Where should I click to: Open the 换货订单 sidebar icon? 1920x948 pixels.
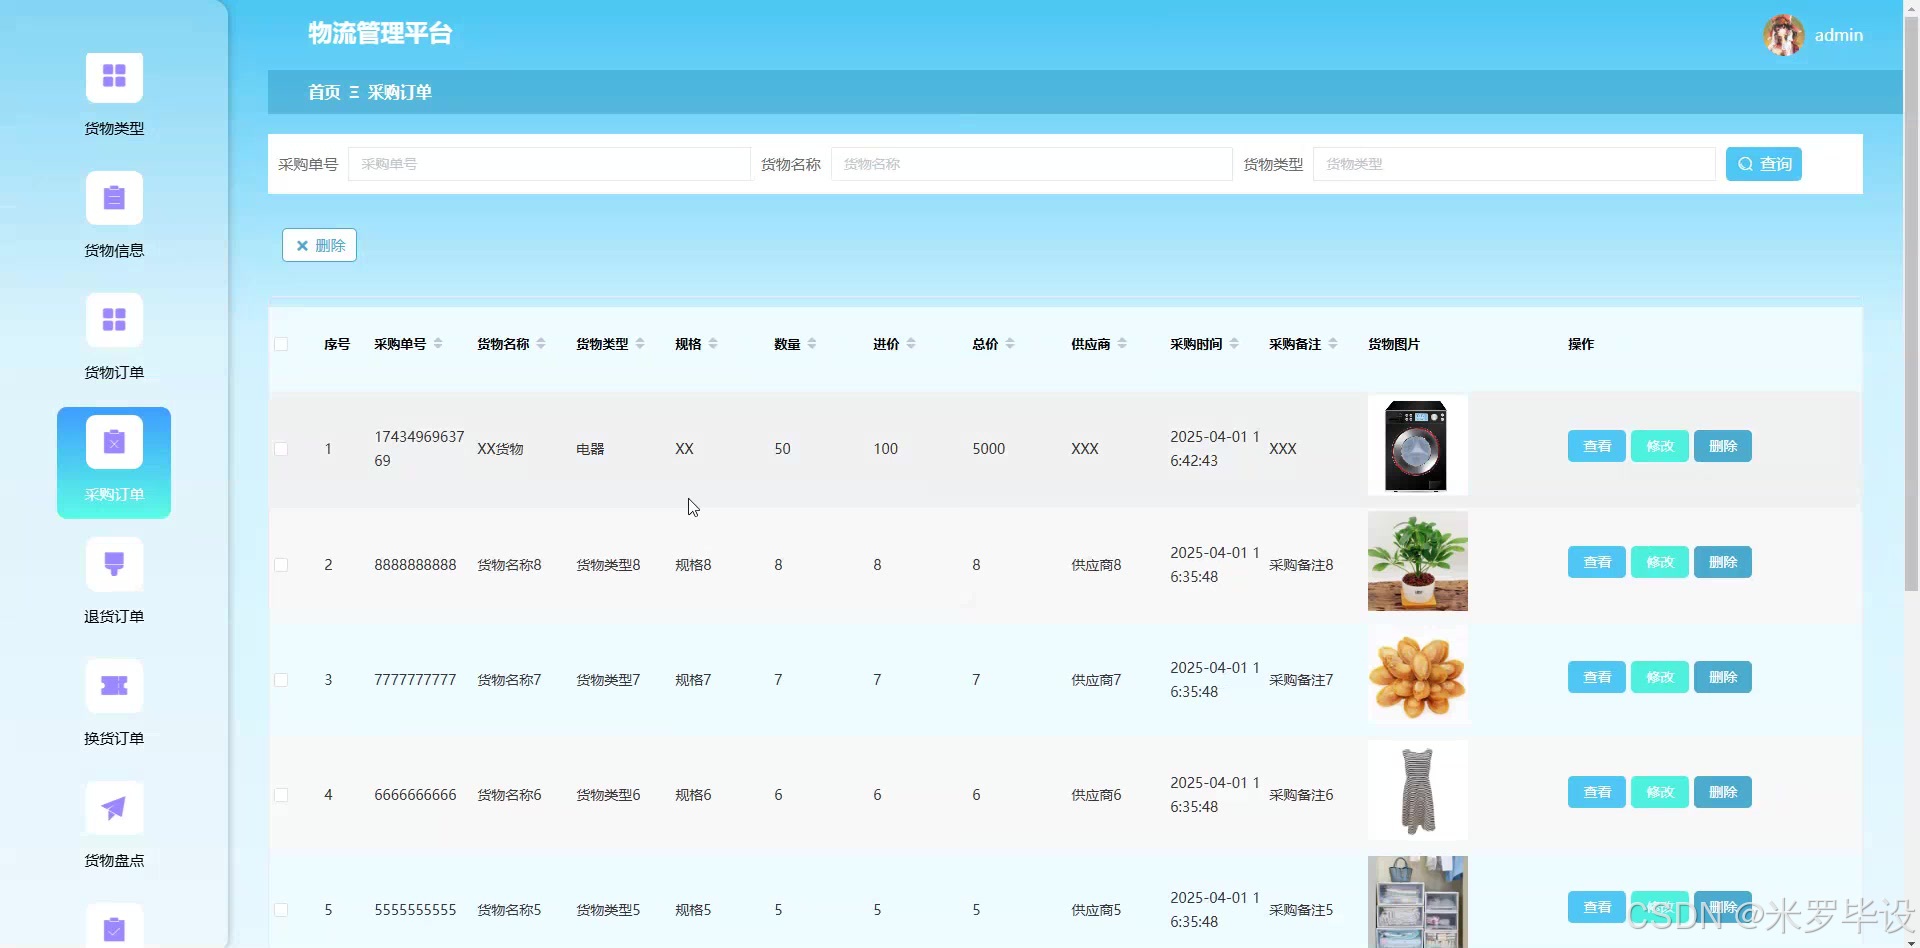click(x=114, y=687)
